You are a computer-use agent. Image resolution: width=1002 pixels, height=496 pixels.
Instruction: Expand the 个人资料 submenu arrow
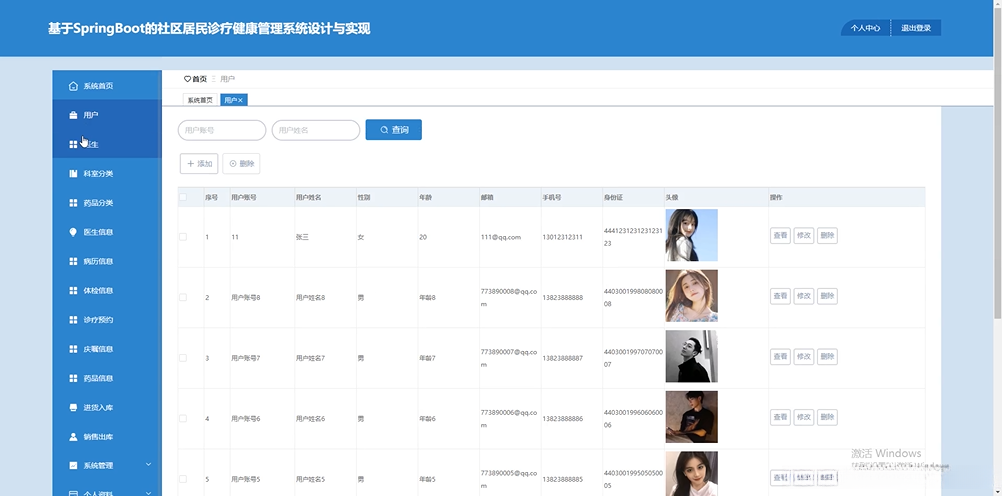pos(148,493)
